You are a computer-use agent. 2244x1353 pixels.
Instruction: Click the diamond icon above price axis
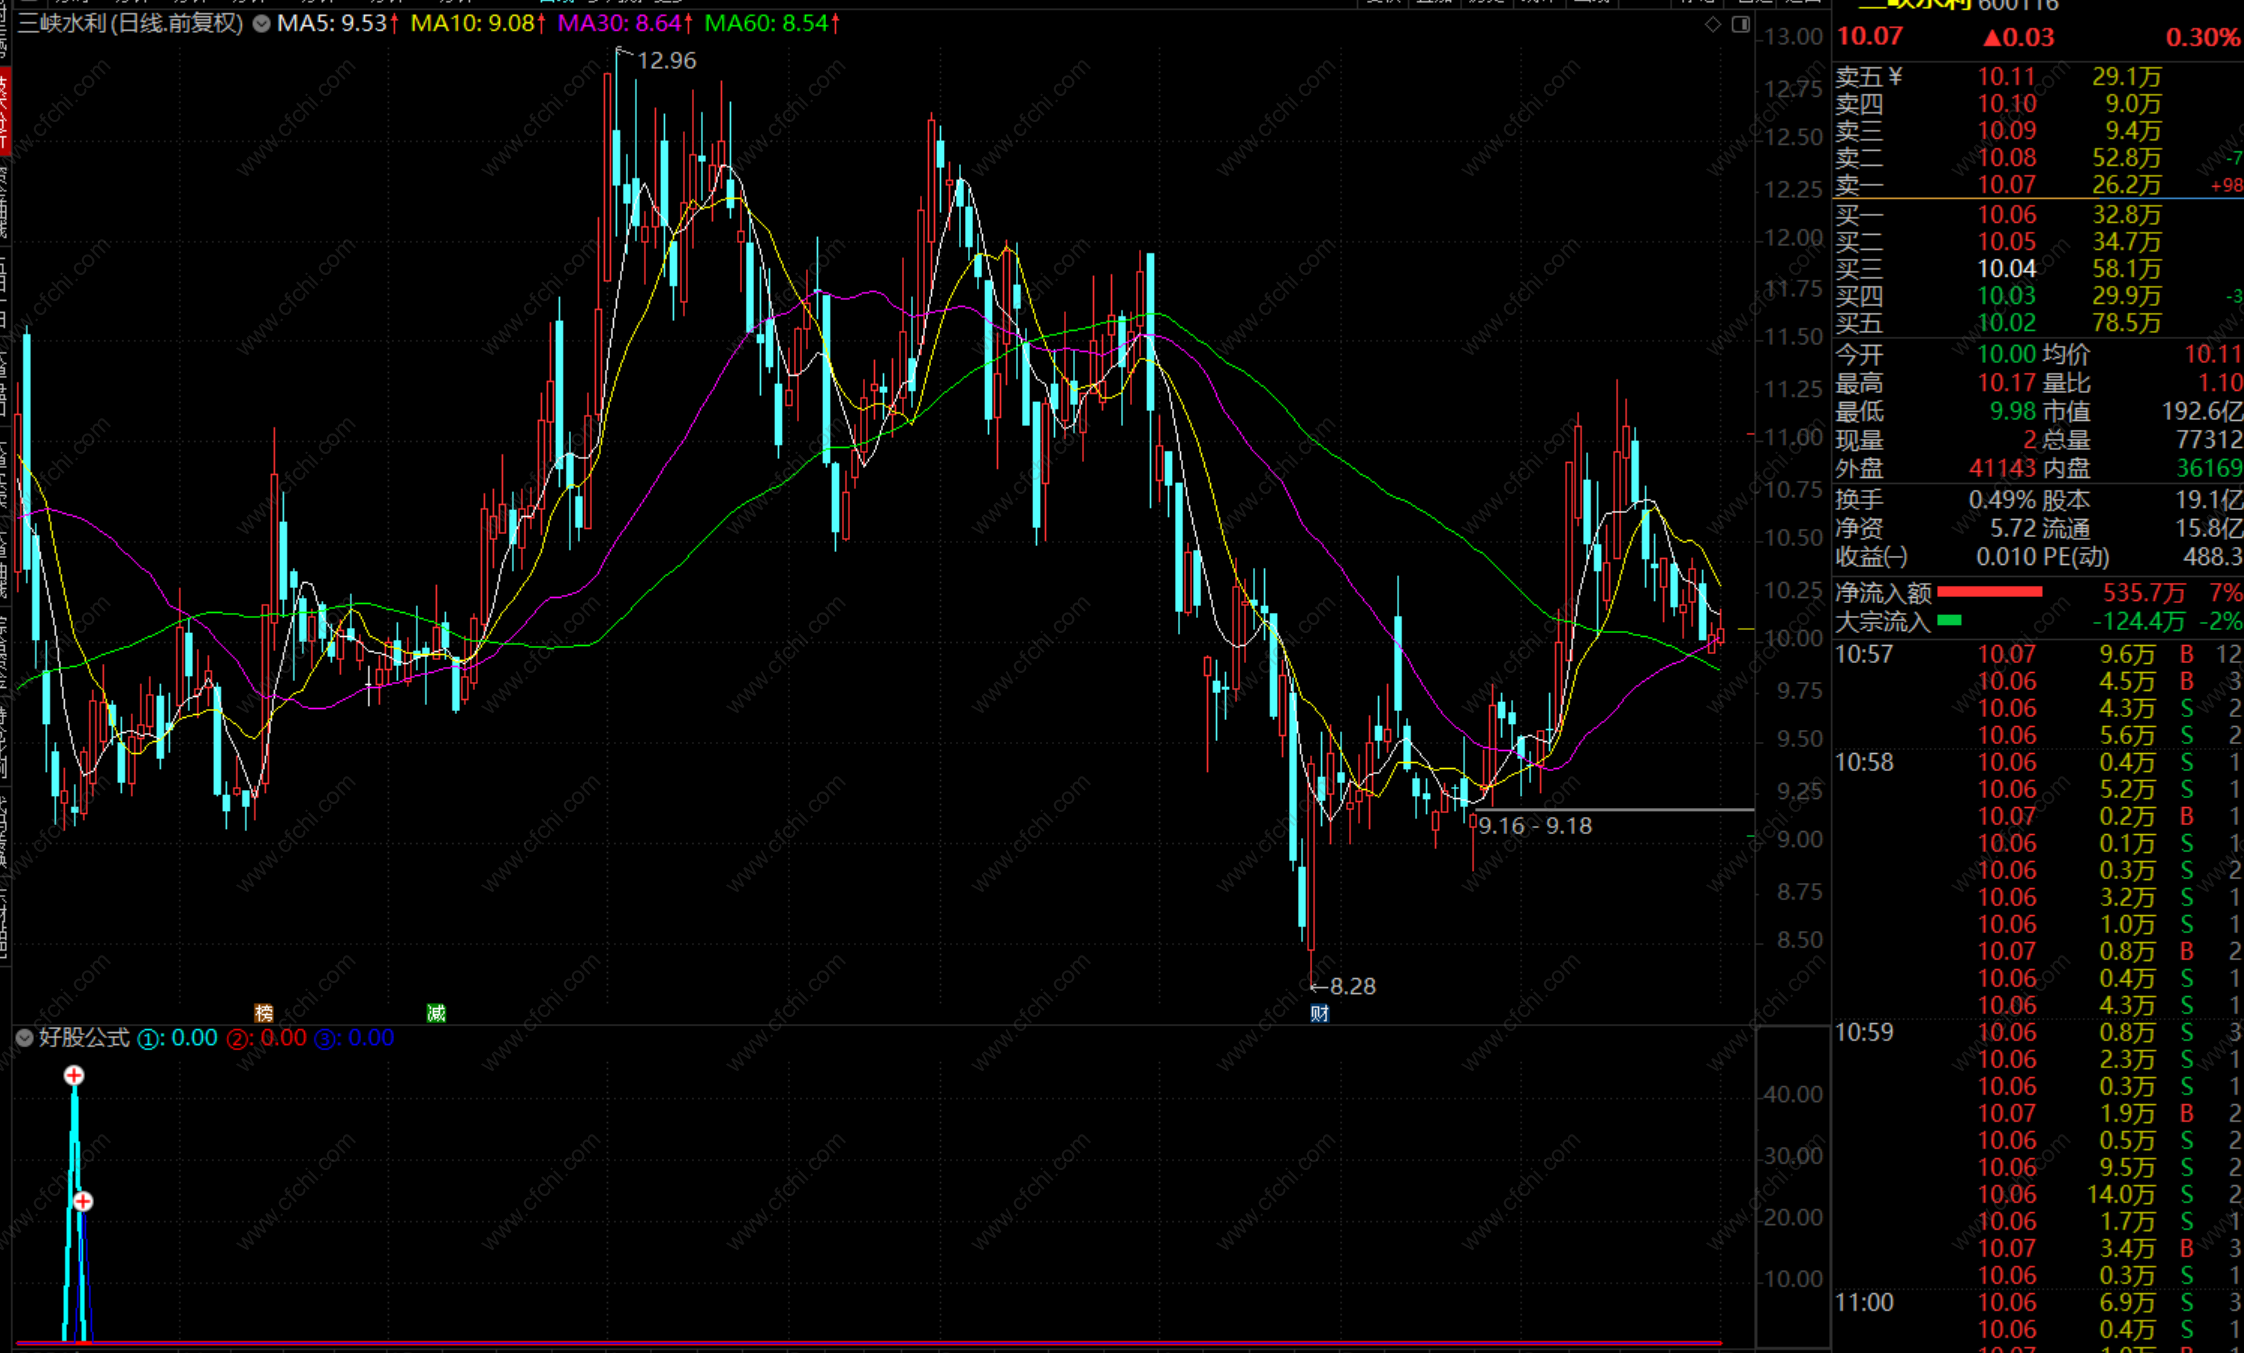pos(1713,24)
